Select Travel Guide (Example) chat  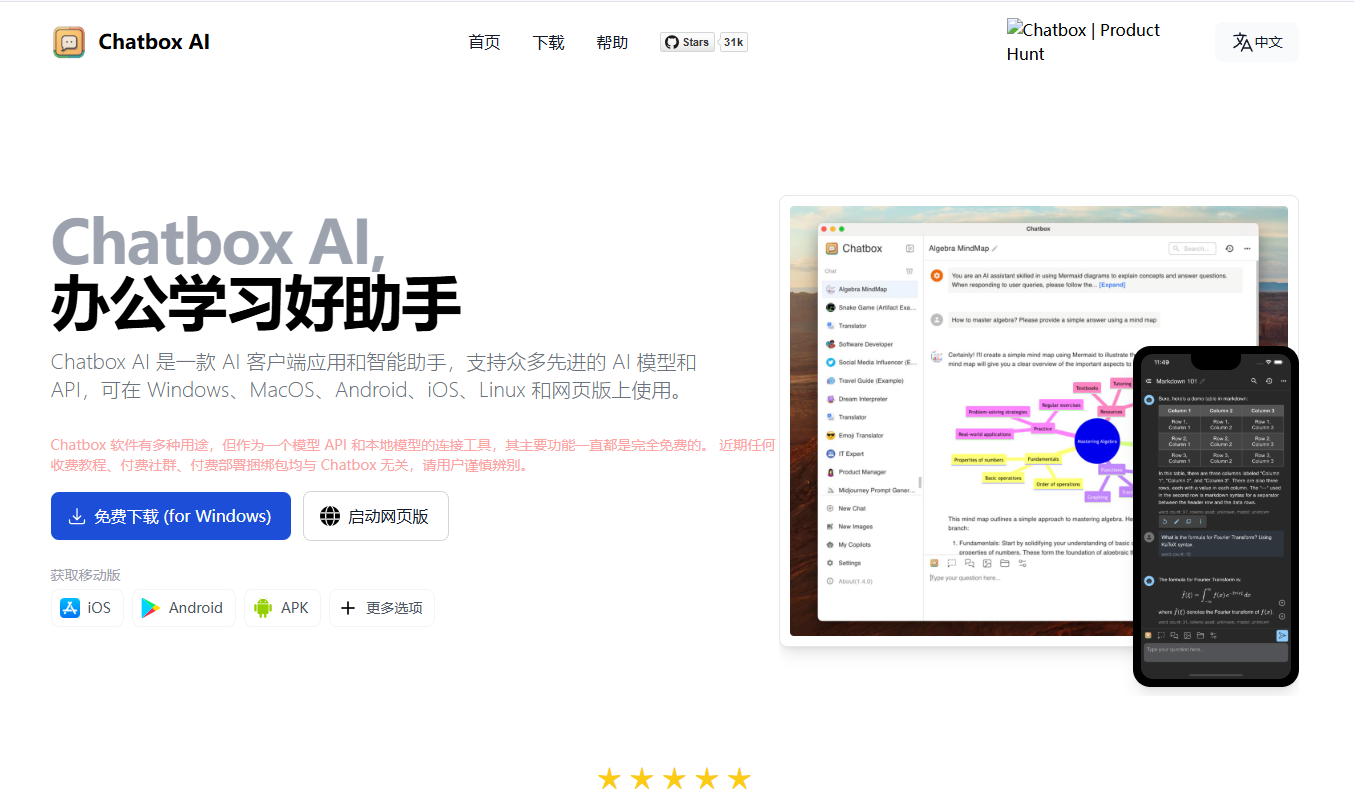870,381
